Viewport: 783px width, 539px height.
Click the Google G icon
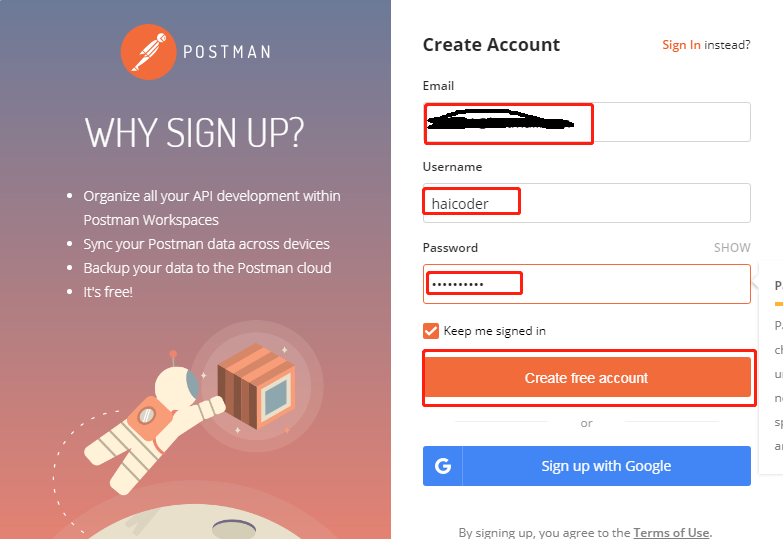pos(443,466)
